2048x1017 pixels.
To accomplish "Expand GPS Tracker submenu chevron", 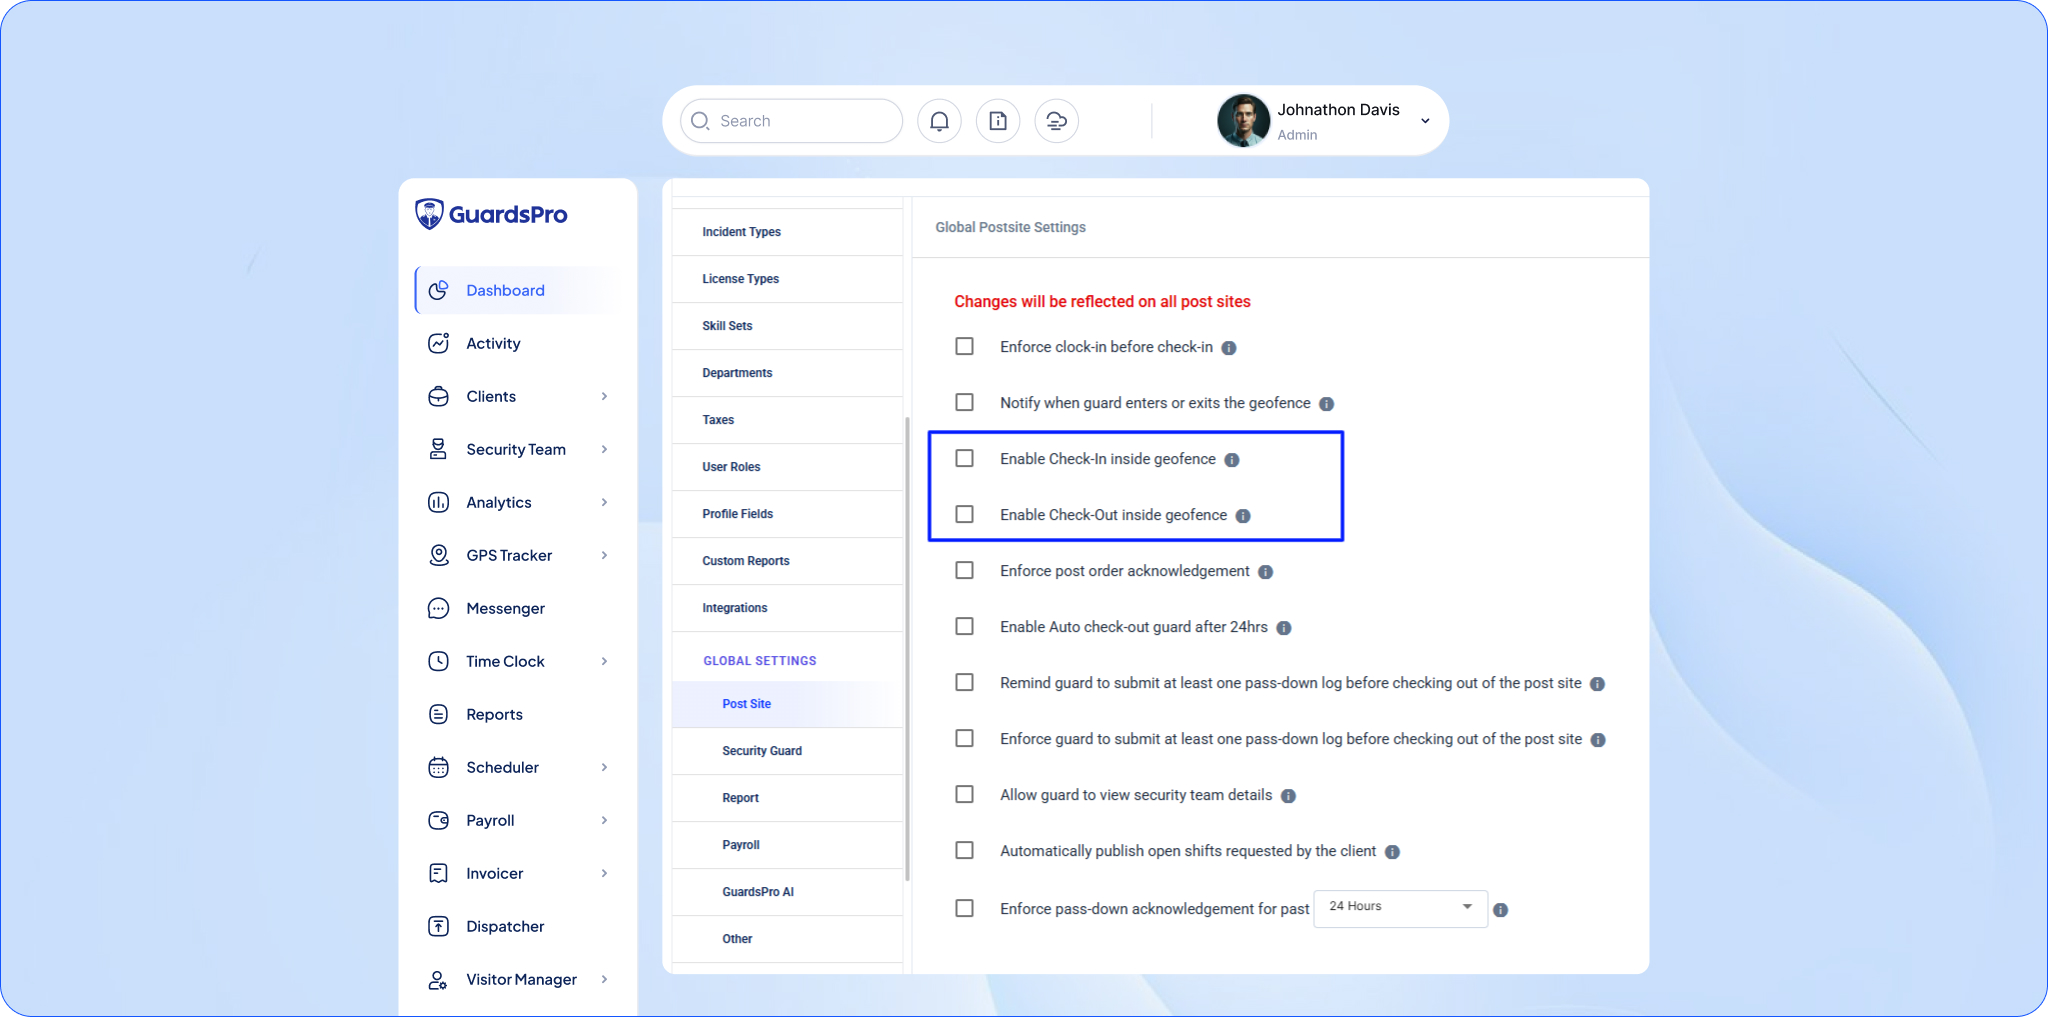I will point(604,555).
